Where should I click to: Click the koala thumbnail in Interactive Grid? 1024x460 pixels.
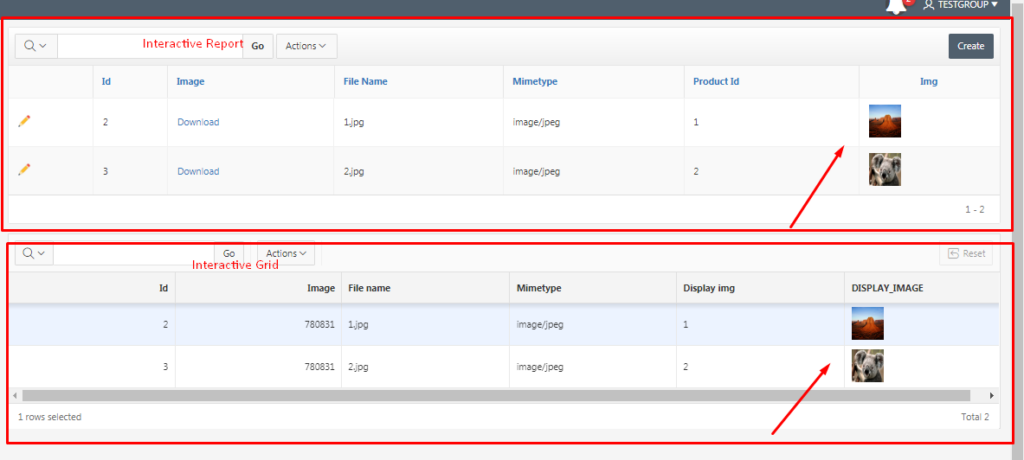(867, 366)
